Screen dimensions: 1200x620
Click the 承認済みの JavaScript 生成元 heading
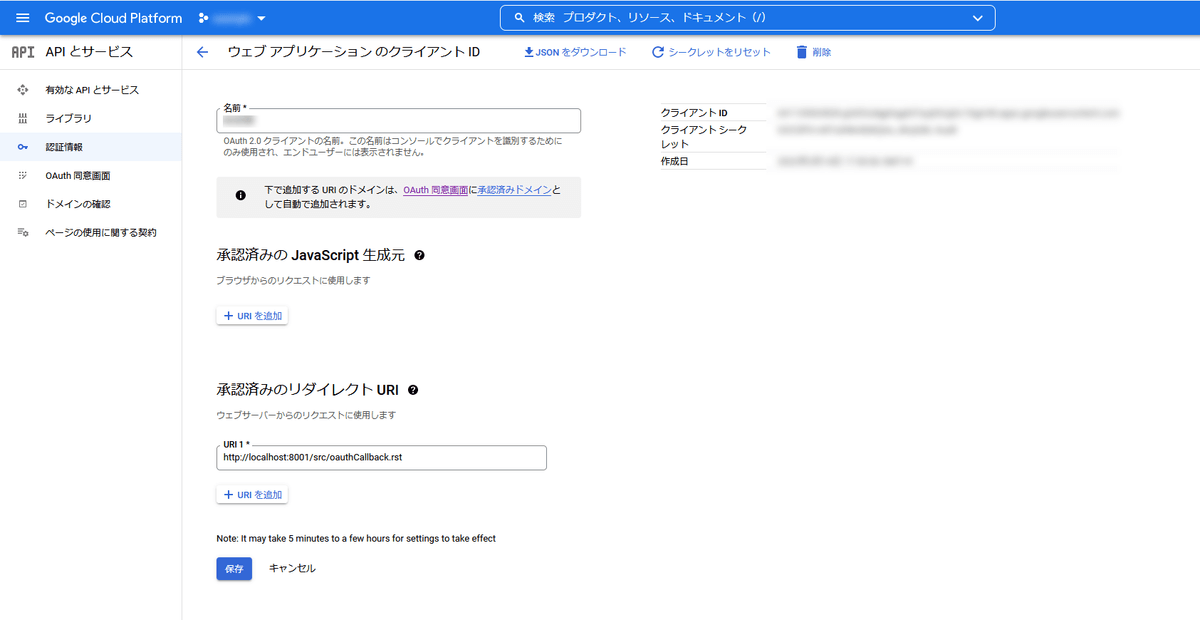(x=311, y=256)
